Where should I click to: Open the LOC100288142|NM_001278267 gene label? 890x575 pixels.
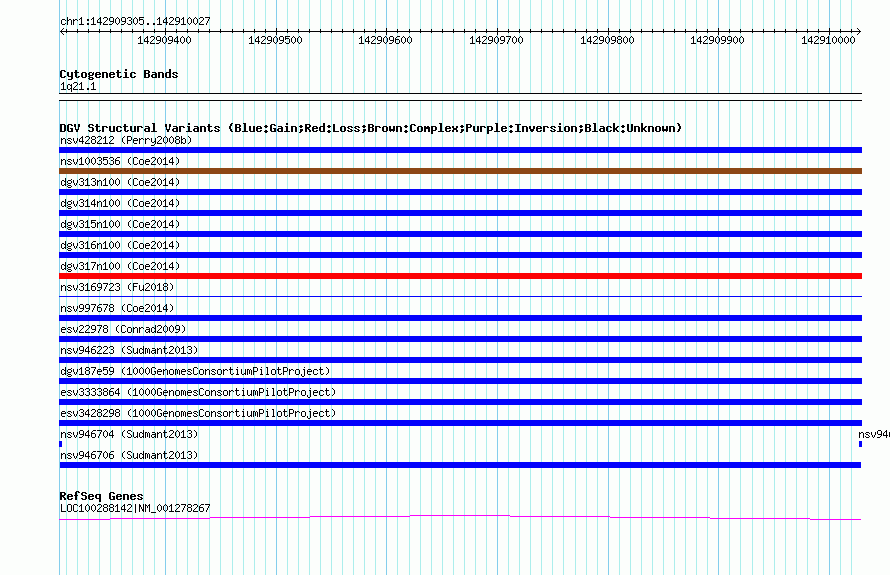135,508
